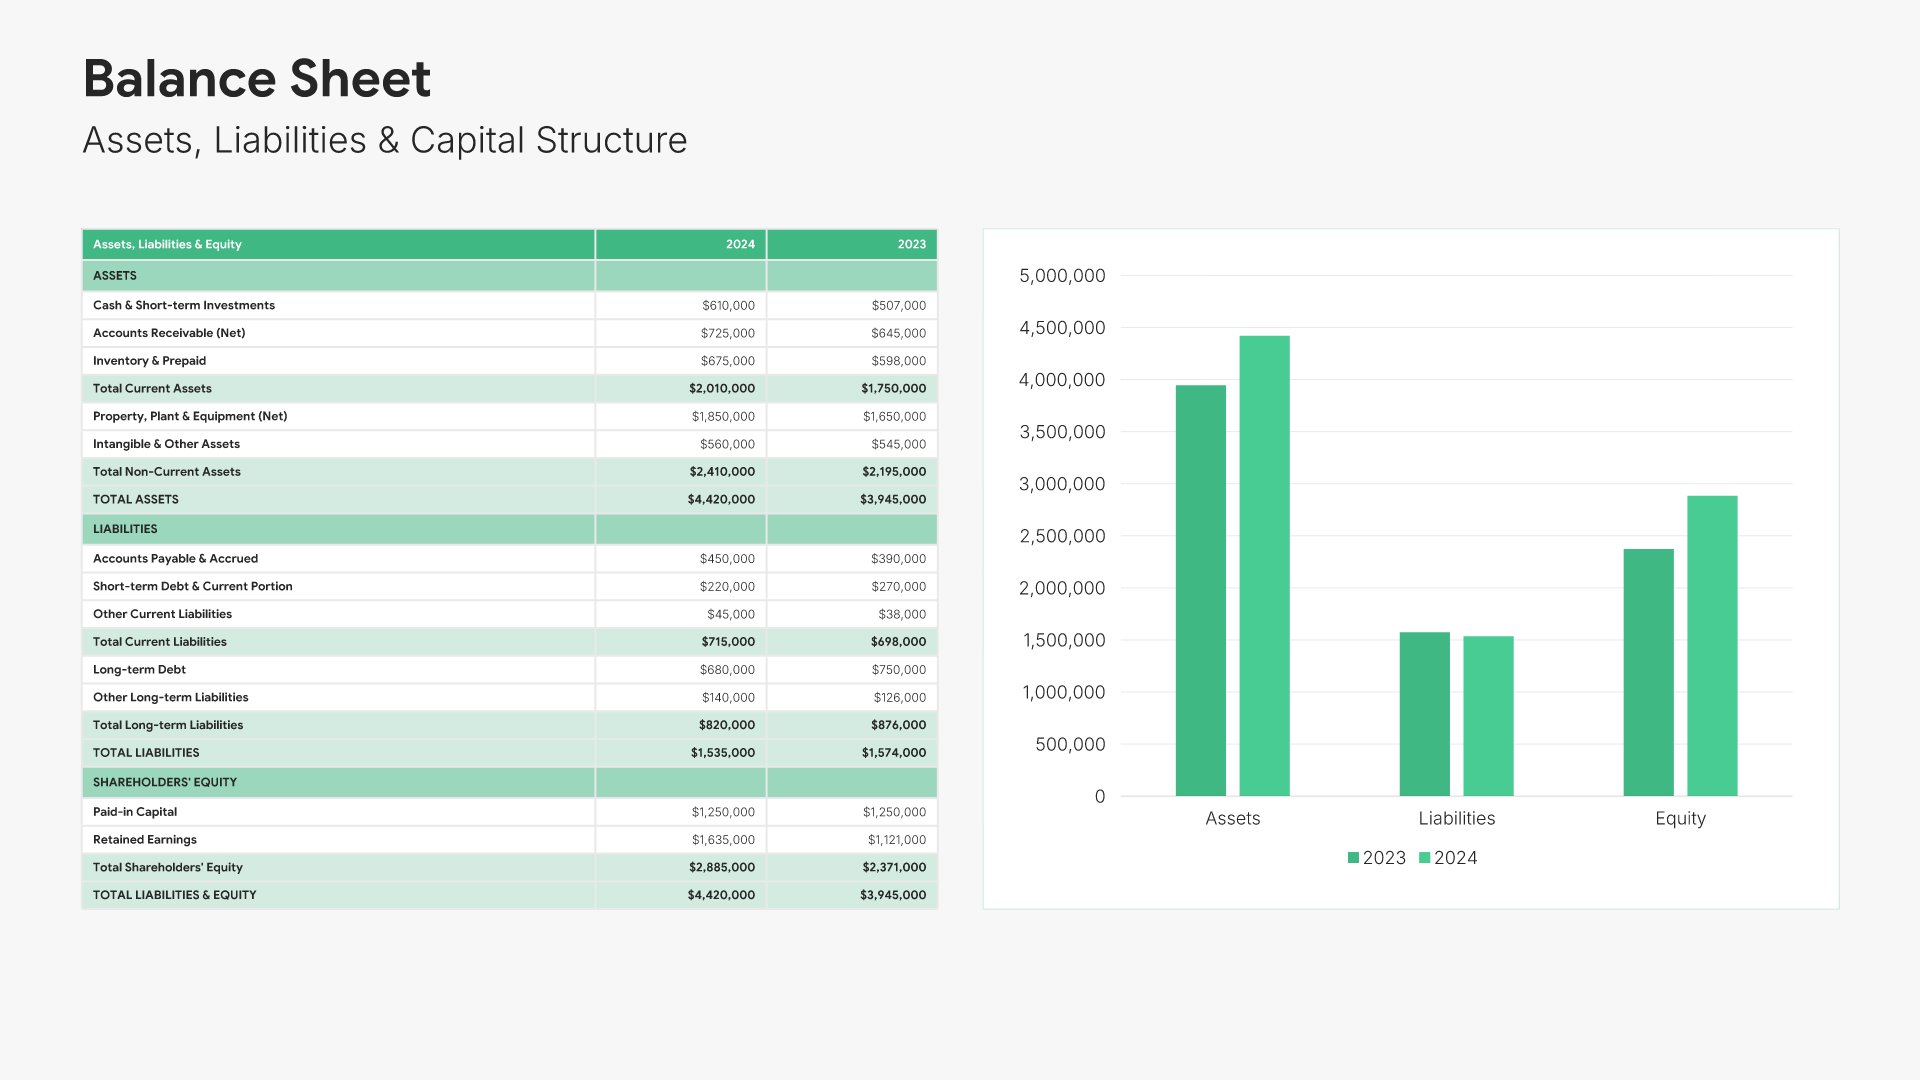Click the 2023 Liabilities bar
Viewport: 1920px width, 1080px height.
tap(1424, 714)
